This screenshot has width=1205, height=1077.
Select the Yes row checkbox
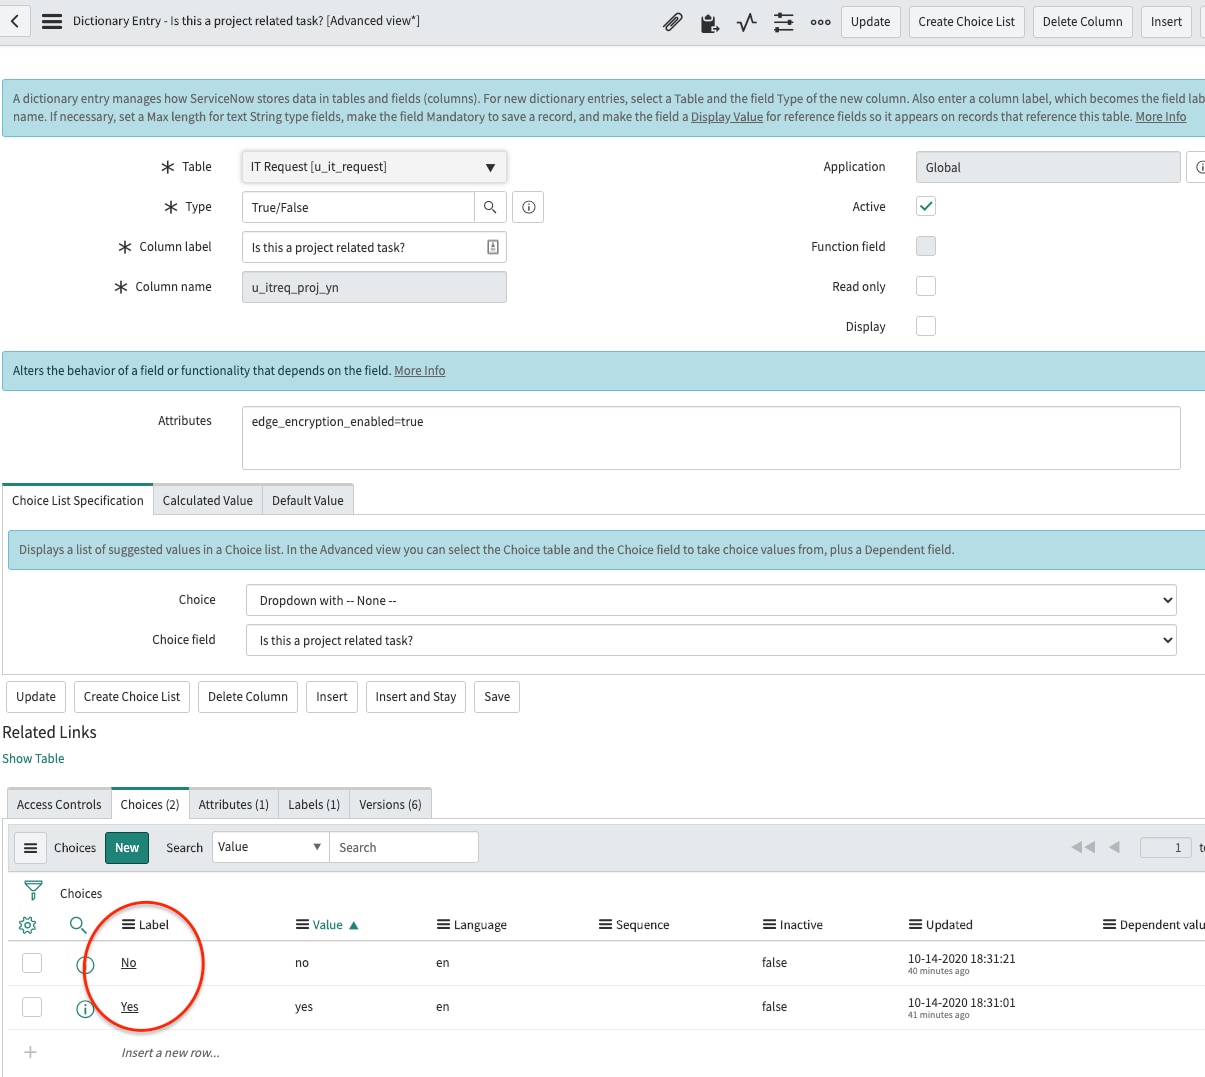coord(32,1006)
